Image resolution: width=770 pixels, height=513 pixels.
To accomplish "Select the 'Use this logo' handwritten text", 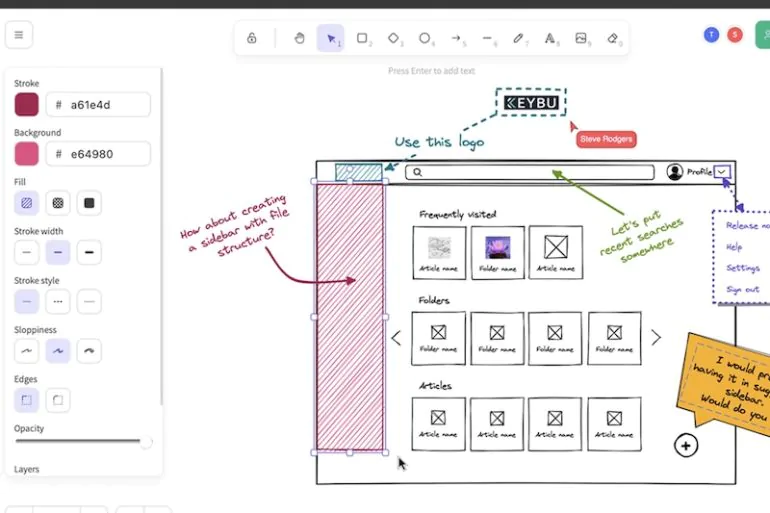I will pyautogui.click(x=440, y=142).
